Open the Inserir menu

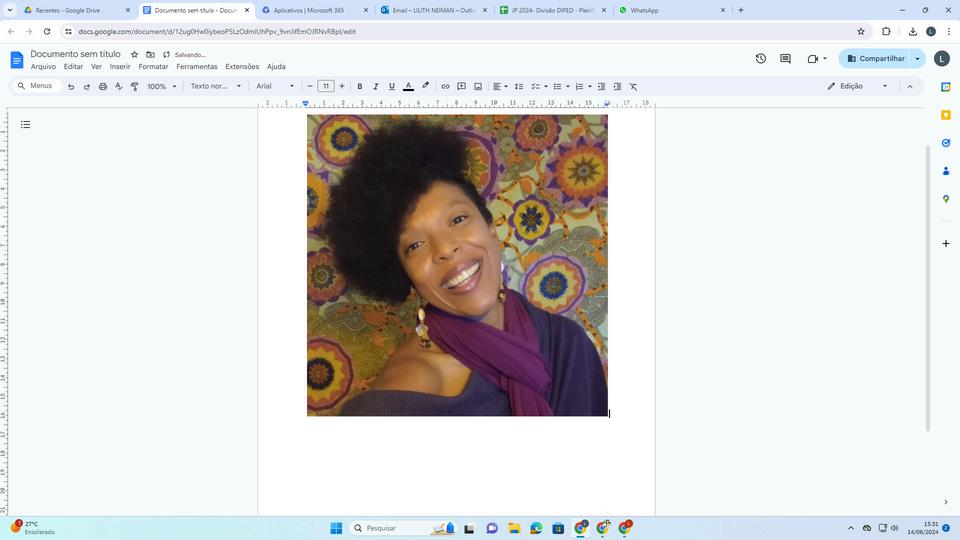(x=120, y=67)
